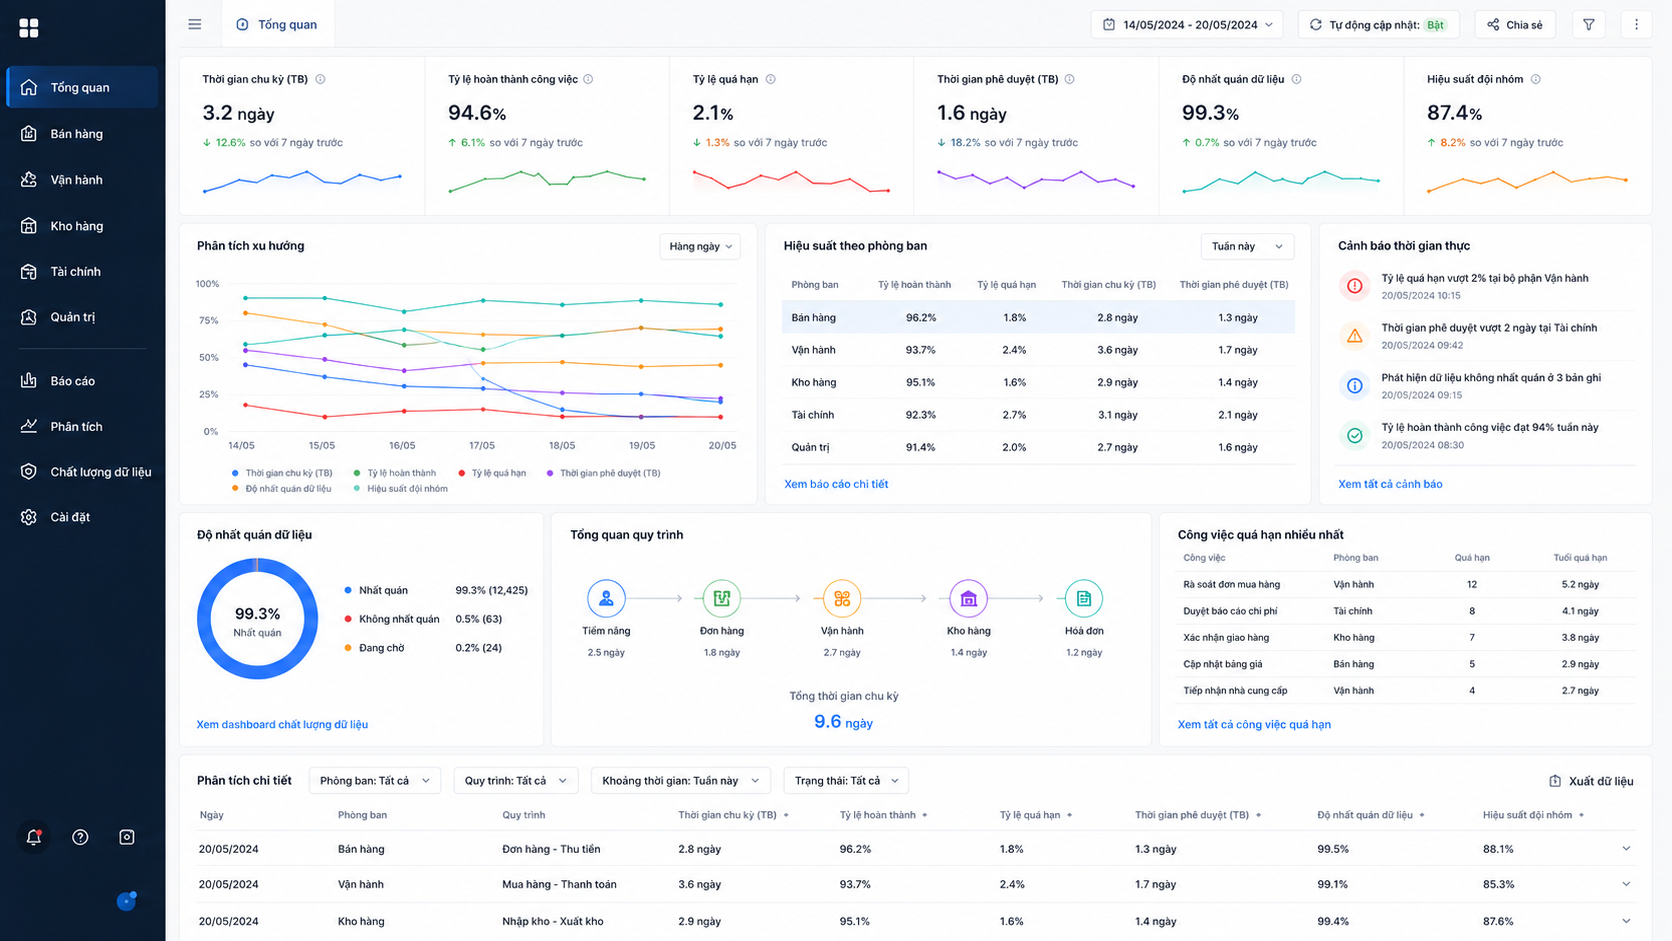Go to Tài chính in the sidebar
This screenshot has height=941, width=1672.
pos(82,272)
